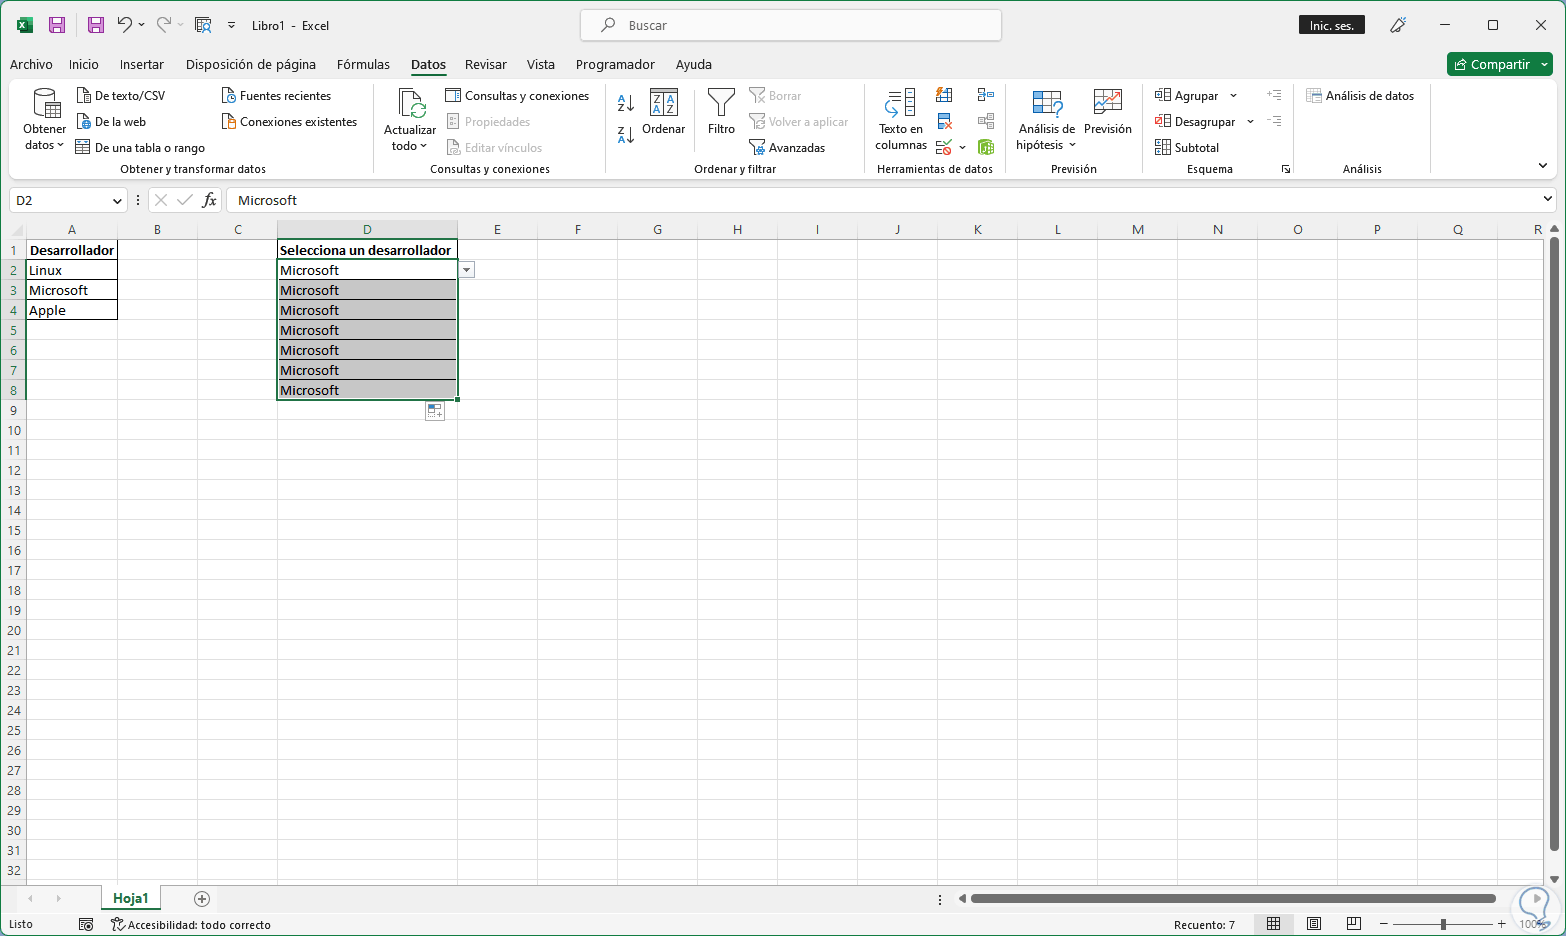Image resolution: width=1566 pixels, height=936 pixels.
Task: Insert a Subtotal
Action: pyautogui.click(x=1187, y=148)
